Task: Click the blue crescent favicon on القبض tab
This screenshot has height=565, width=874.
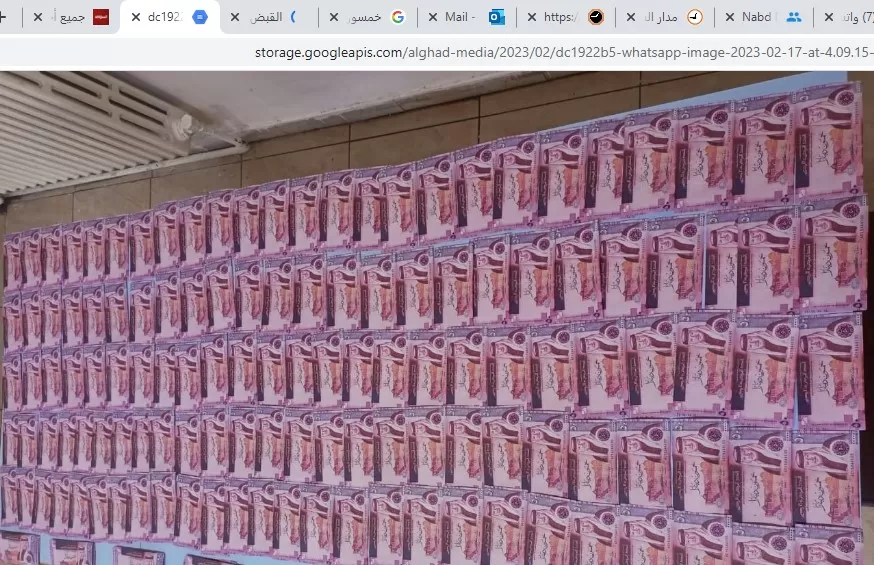Action: (x=294, y=17)
